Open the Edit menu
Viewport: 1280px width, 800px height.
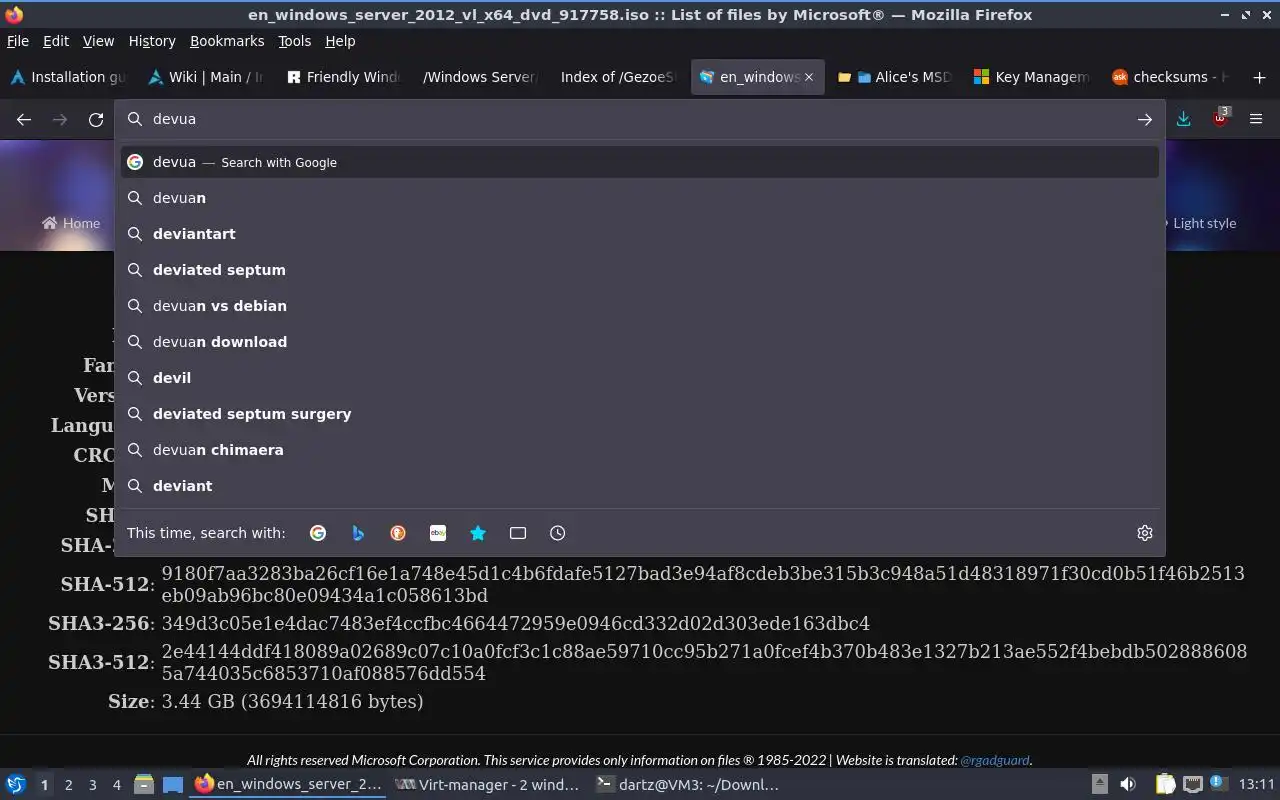pyautogui.click(x=56, y=41)
